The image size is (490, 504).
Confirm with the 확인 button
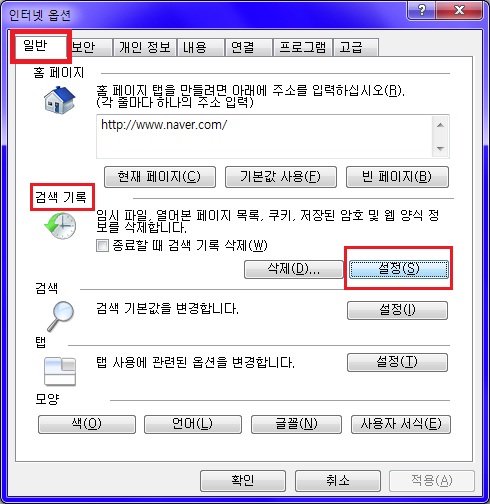coord(243,481)
